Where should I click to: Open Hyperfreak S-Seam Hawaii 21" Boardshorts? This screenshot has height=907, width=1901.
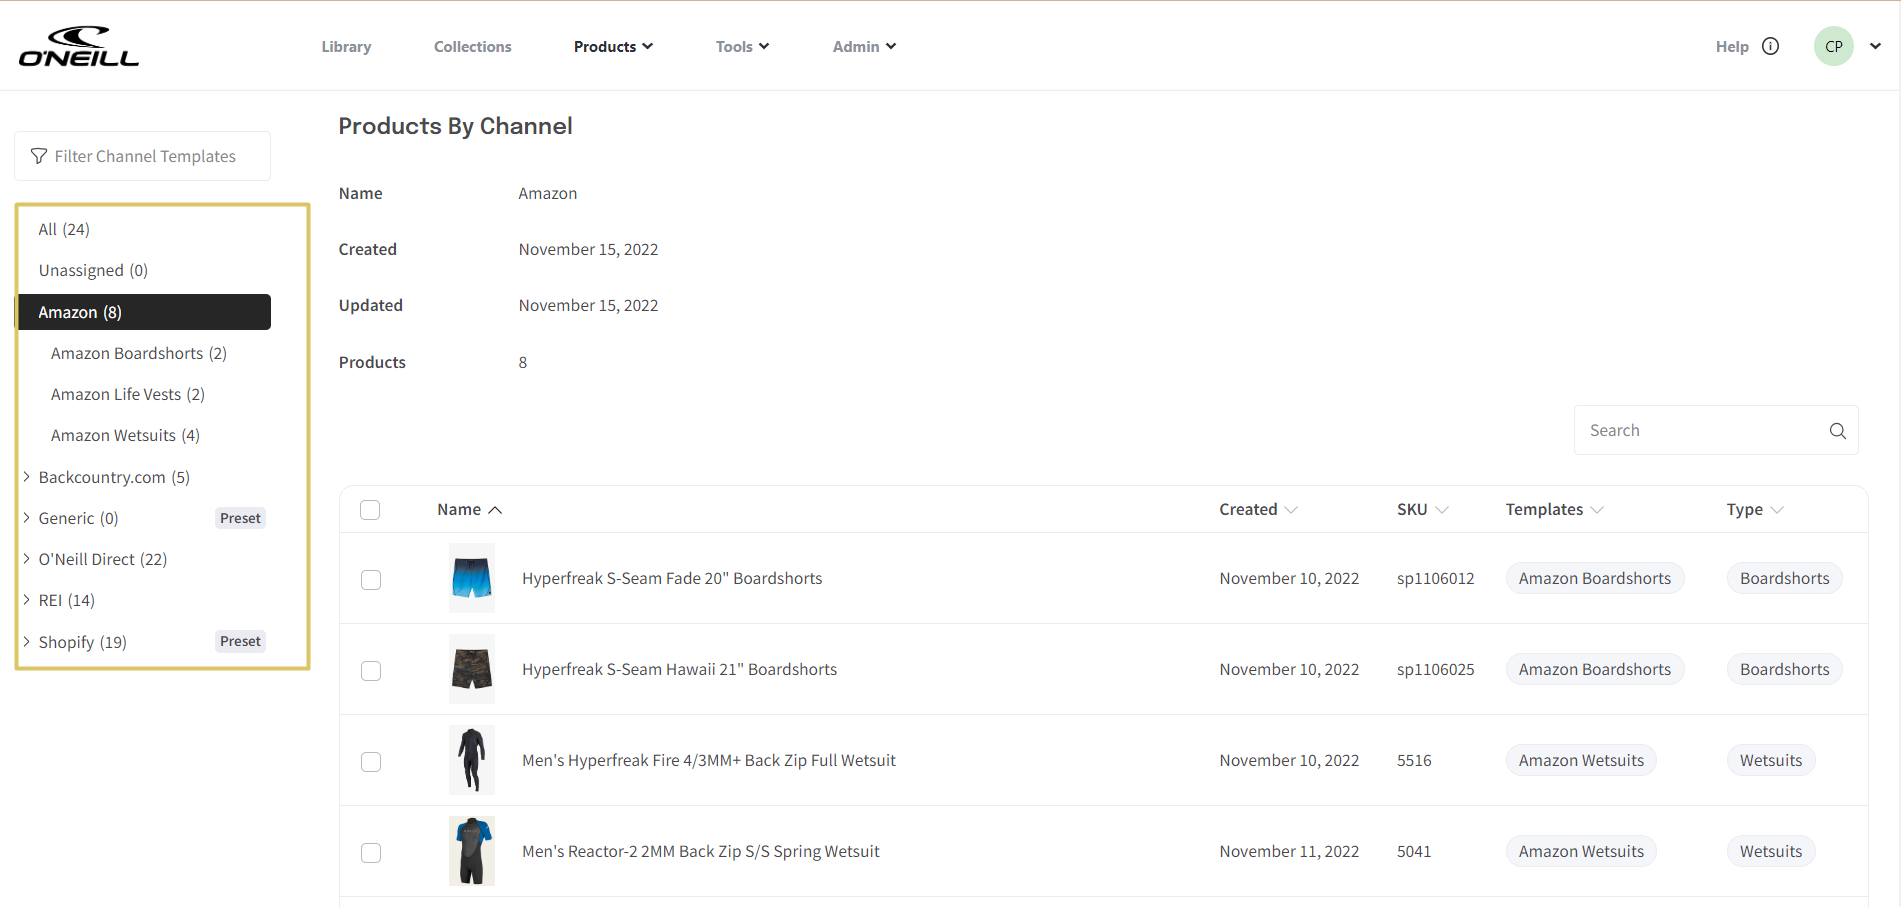[x=679, y=669]
